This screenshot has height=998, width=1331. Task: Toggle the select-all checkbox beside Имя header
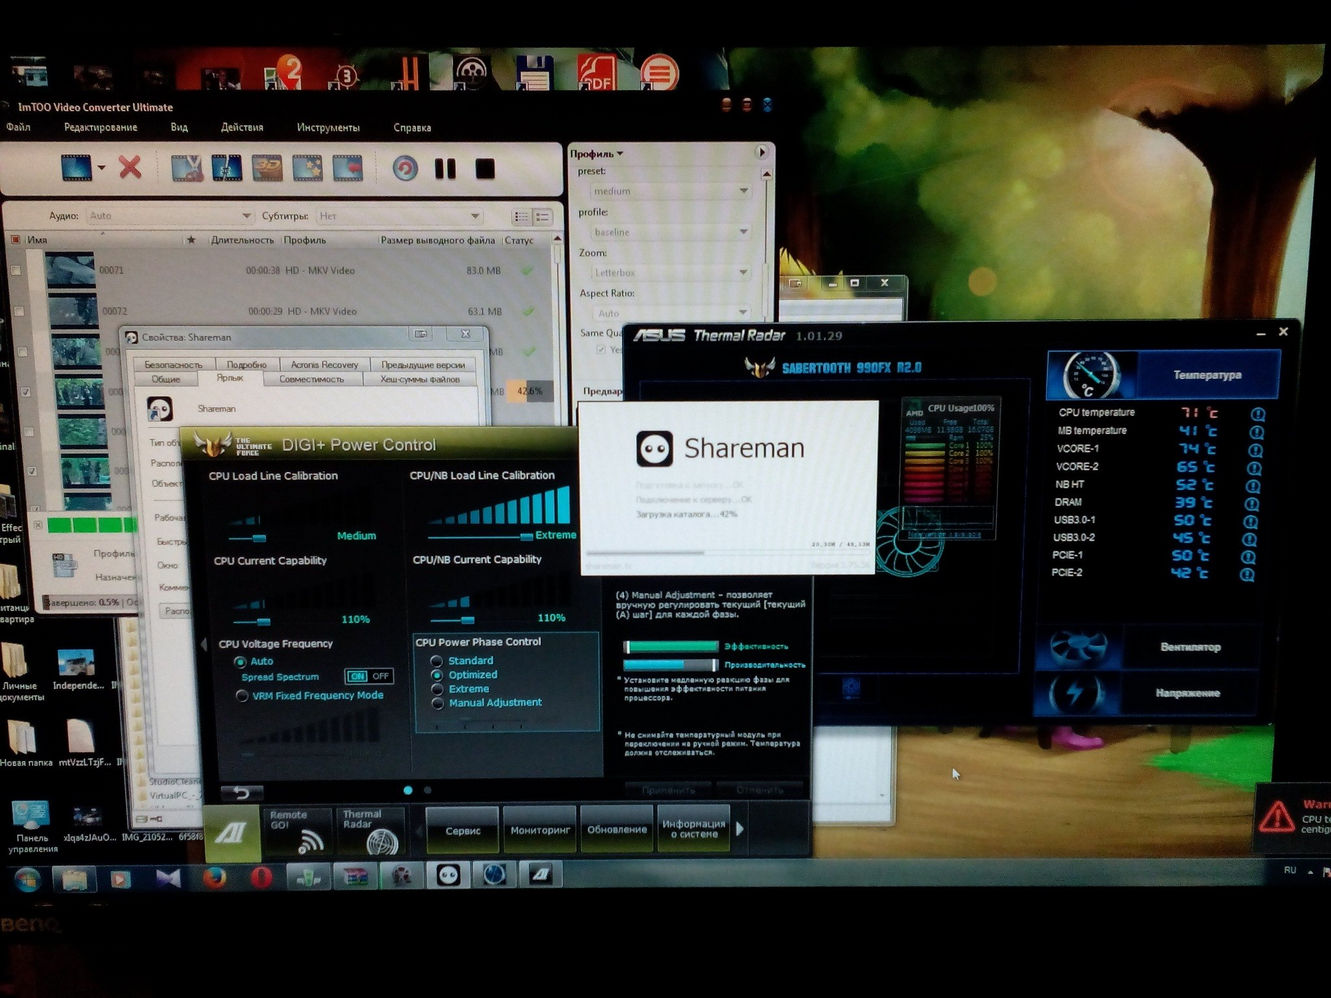click(15, 240)
